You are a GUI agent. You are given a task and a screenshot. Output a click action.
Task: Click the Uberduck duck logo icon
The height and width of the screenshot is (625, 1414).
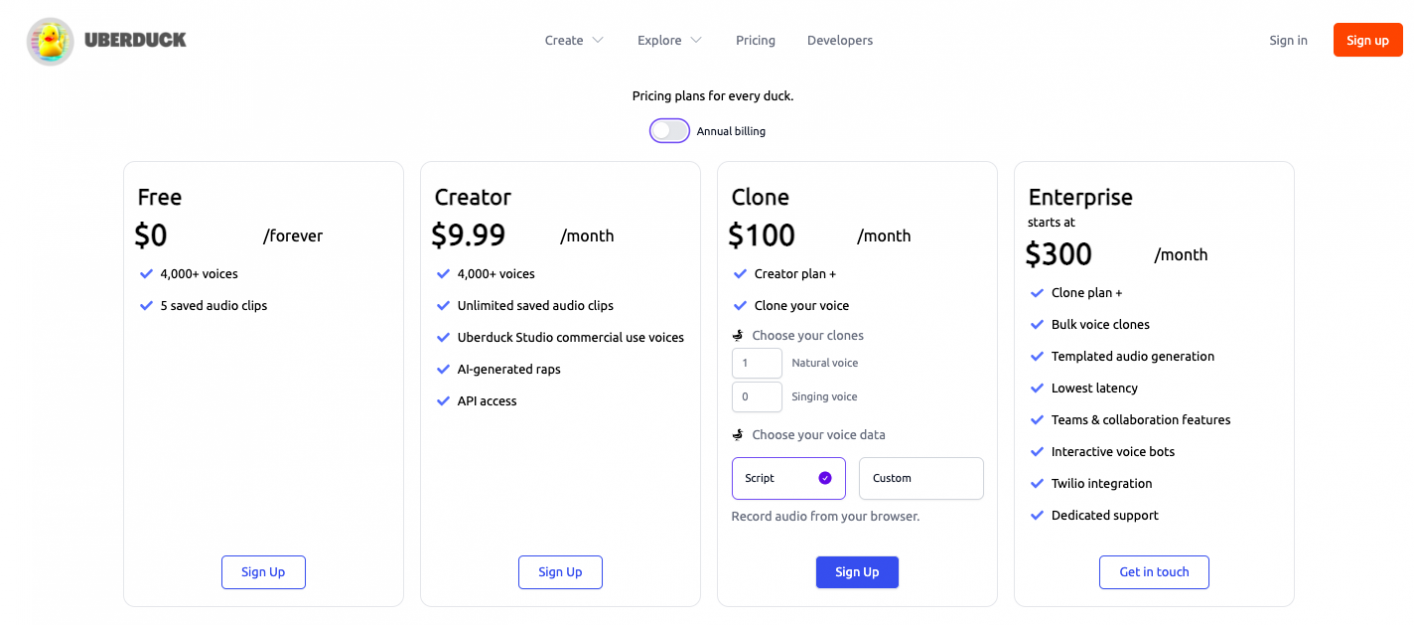(x=50, y=41)
